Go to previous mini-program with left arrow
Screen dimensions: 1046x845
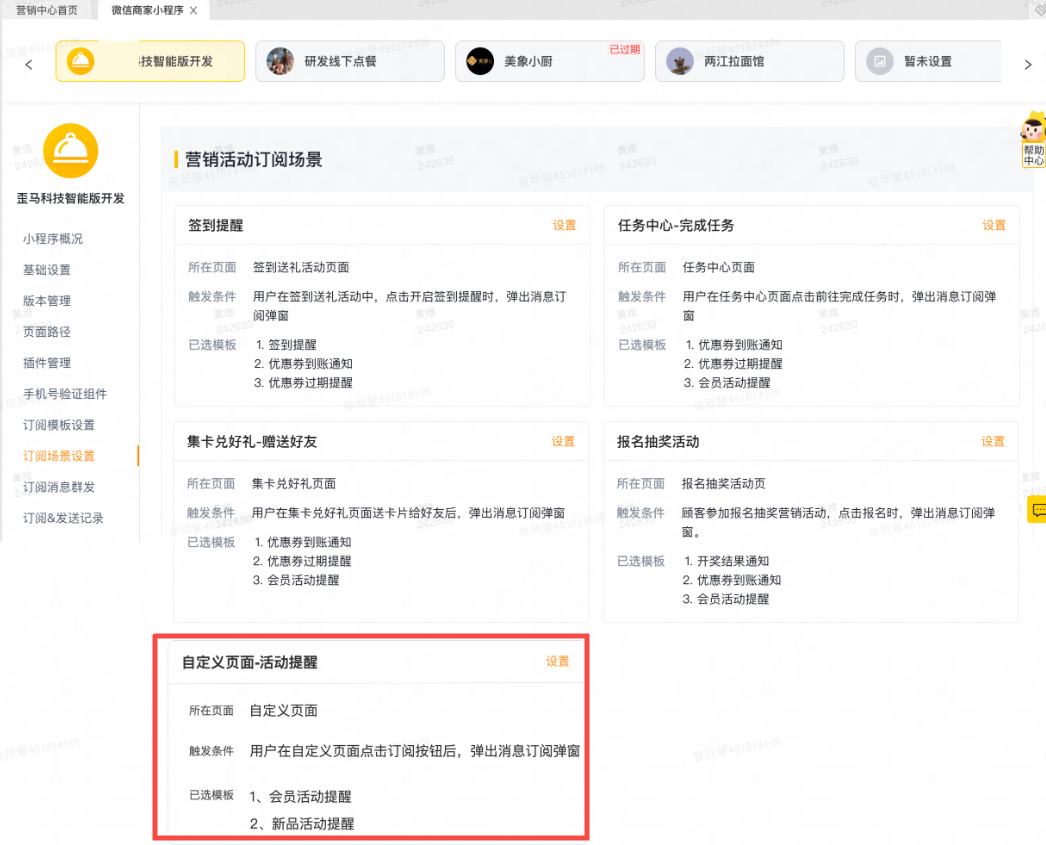[29, 65]
